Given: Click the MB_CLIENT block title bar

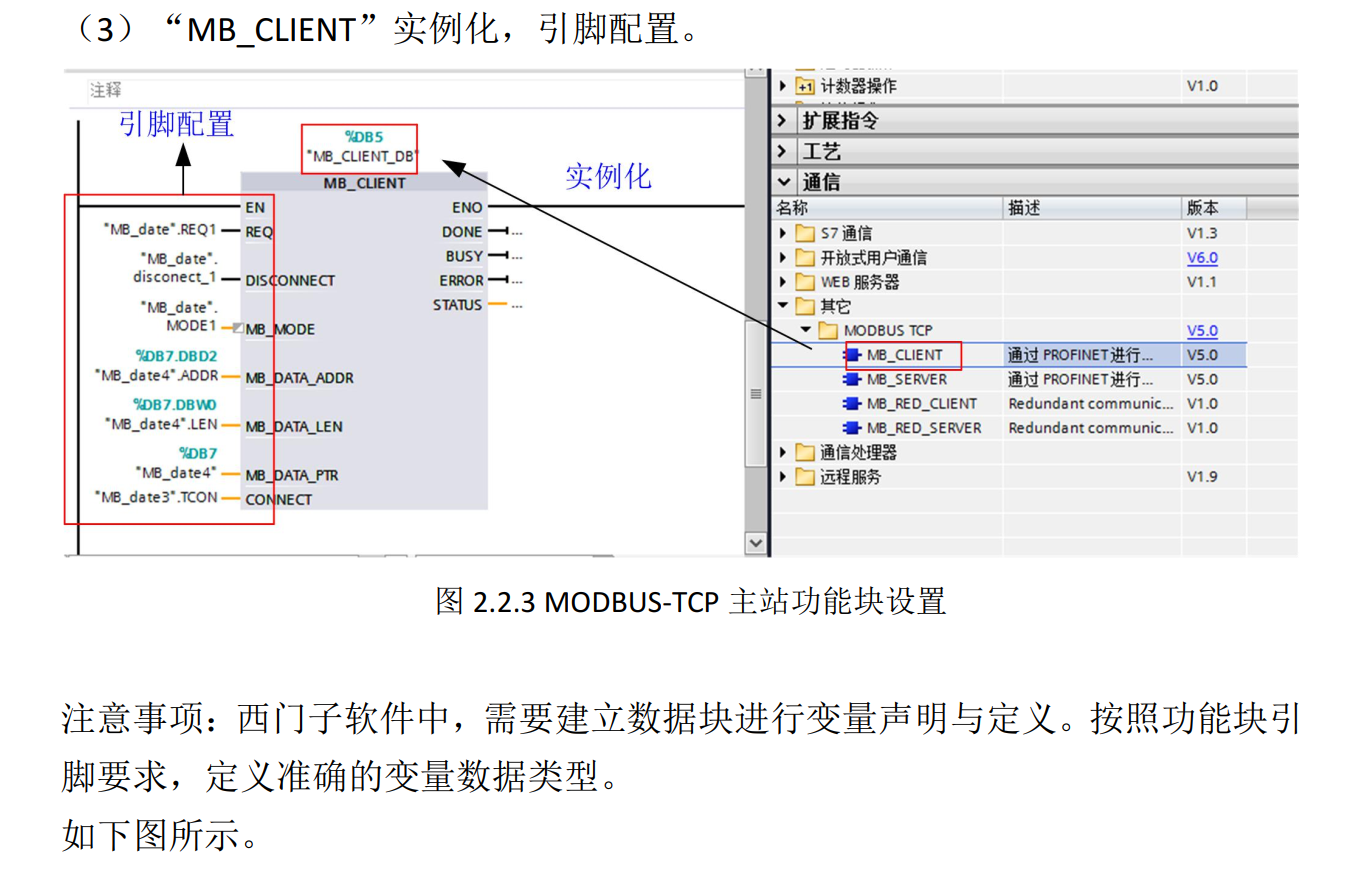Looking at the screenshot, I should [x=364, y=183].
